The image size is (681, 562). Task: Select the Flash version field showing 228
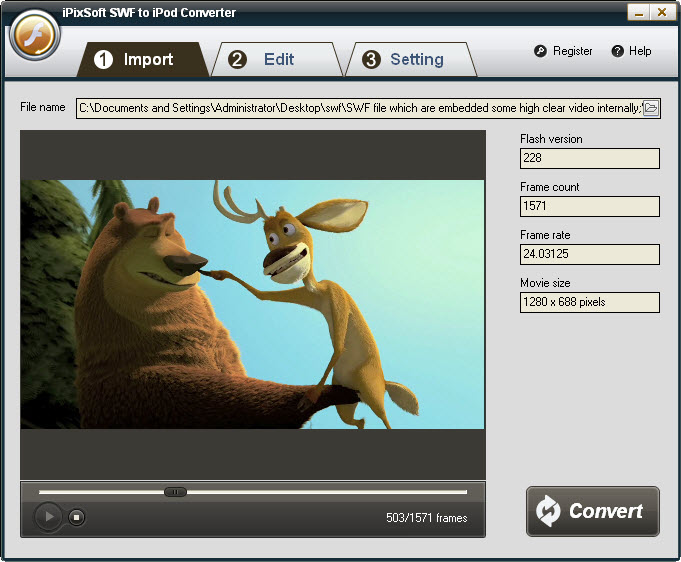tap(590, 158)
